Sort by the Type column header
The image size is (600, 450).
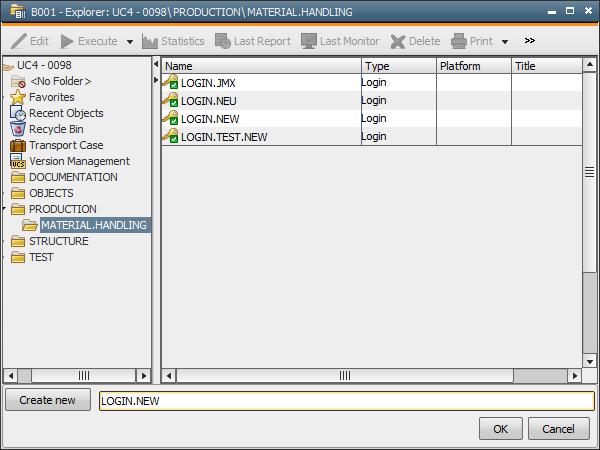pyautogui.click(x=398, y=66)
